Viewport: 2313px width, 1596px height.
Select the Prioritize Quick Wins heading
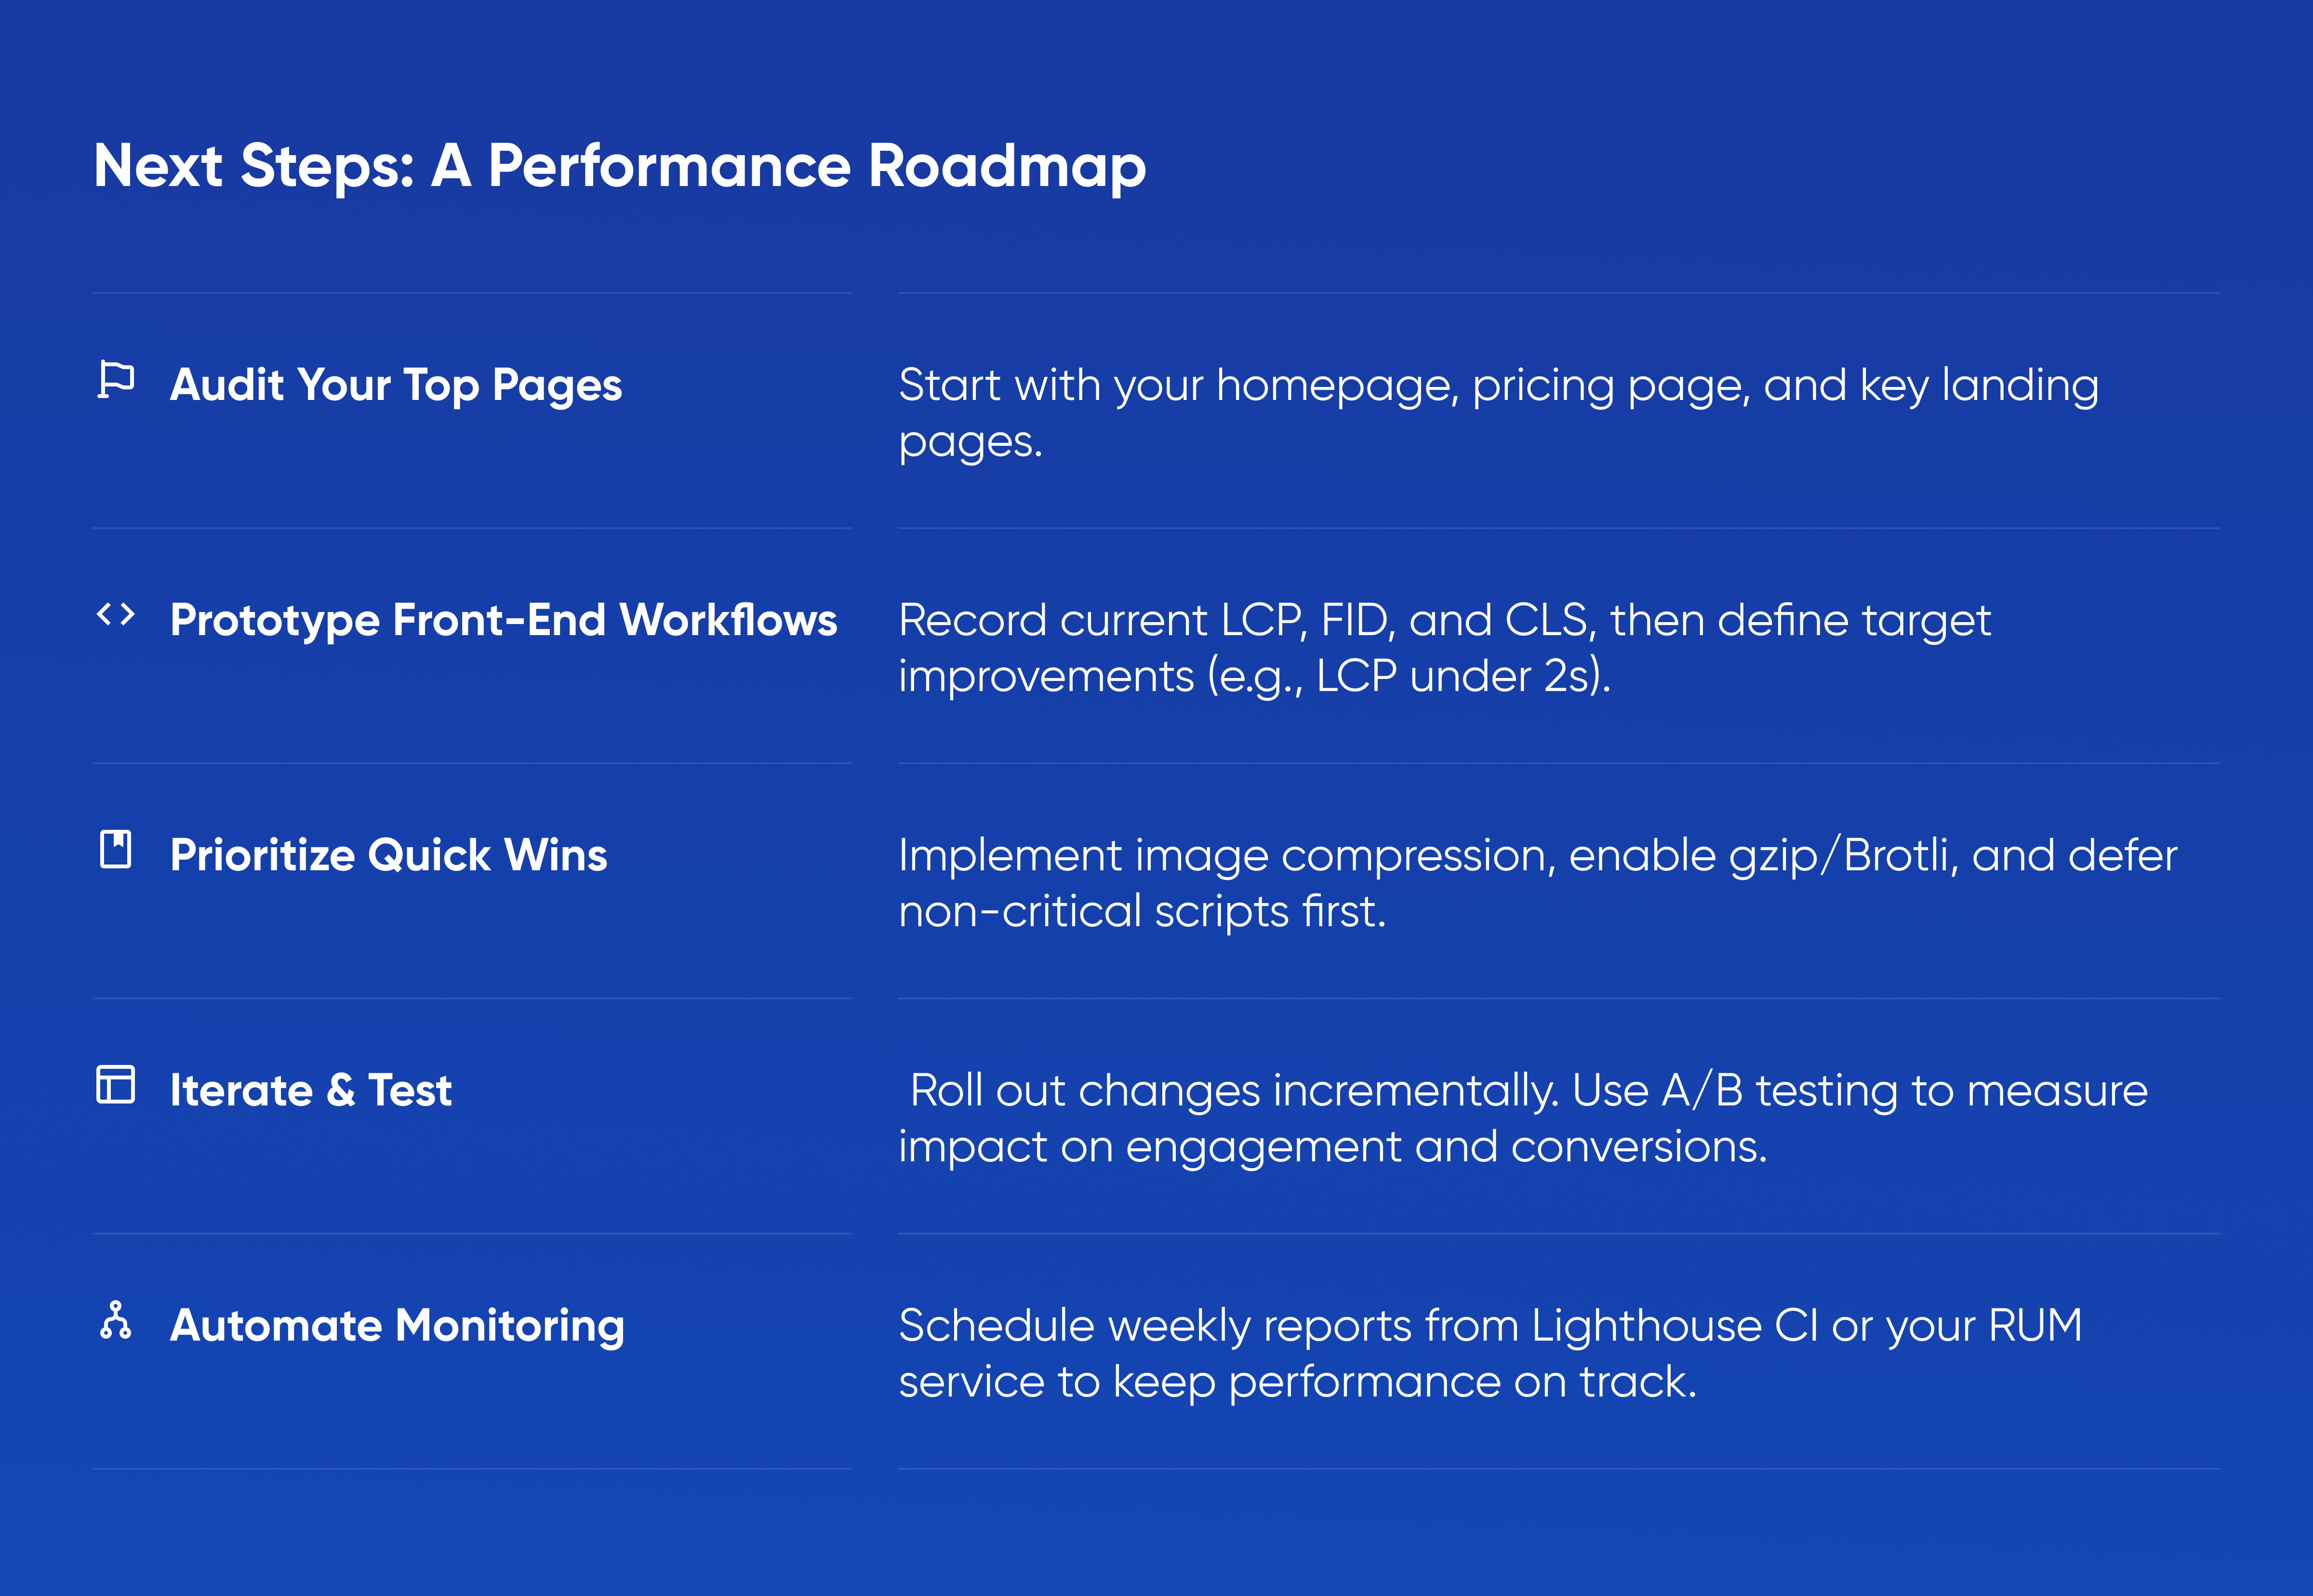tap(388, 855)
